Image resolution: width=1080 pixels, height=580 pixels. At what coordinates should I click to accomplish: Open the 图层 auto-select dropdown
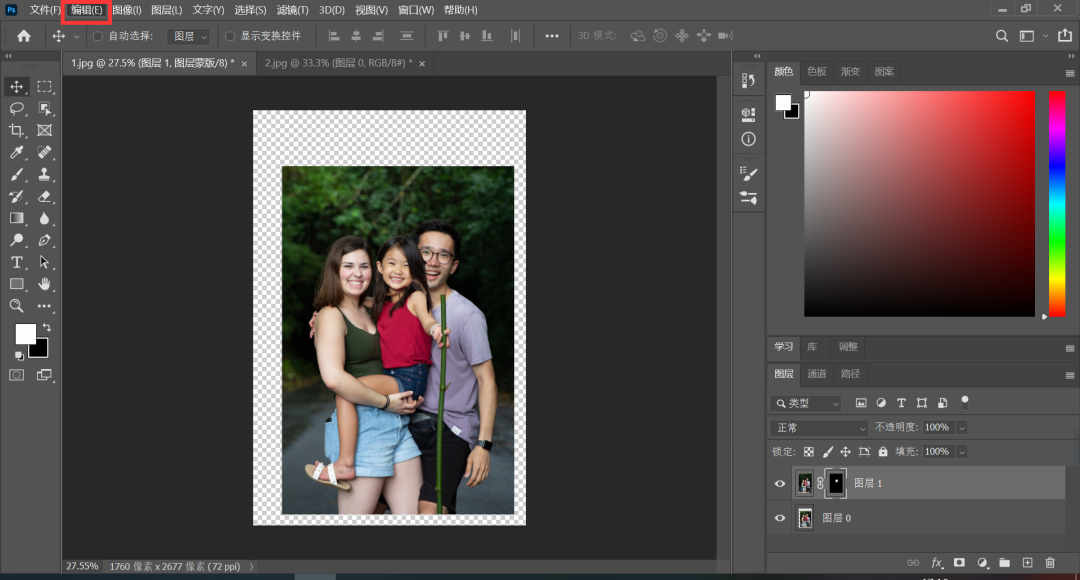[x=188, y=36]
